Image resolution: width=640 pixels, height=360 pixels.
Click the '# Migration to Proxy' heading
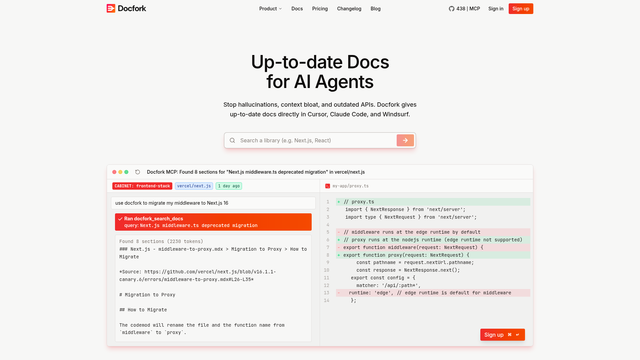(147, 295)
